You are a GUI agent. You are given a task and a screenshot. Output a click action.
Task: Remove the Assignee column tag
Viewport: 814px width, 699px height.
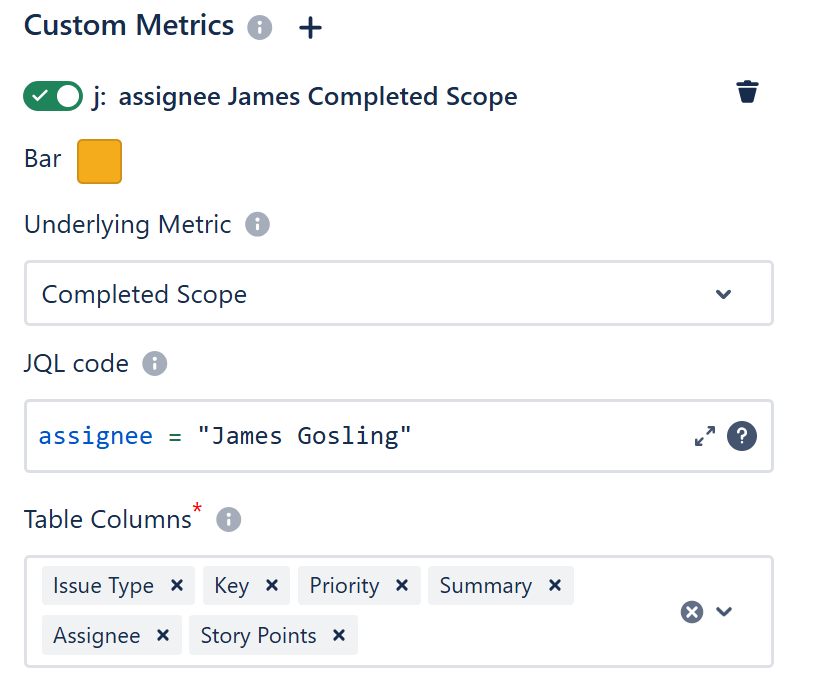(163, 636)
